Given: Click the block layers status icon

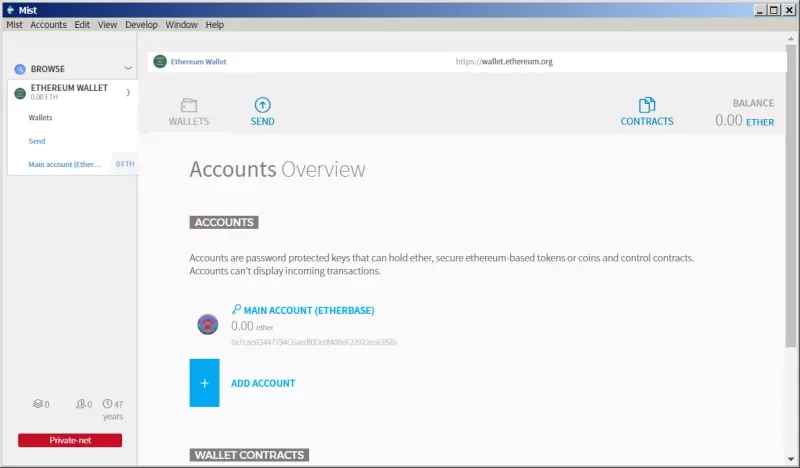Looking at the screenshot, I should click(x=38, y=404).
